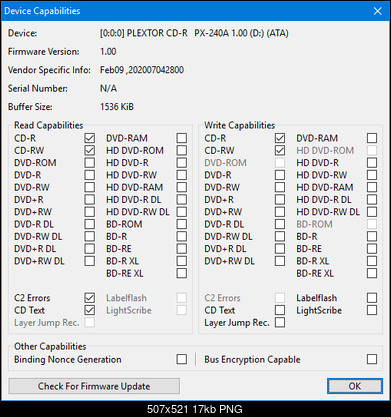The width and height of the screenshot is (391, 417).
Task: Toggle LightScribe checkbox under Write Capabilities
Action: click(x=372, y=310)
